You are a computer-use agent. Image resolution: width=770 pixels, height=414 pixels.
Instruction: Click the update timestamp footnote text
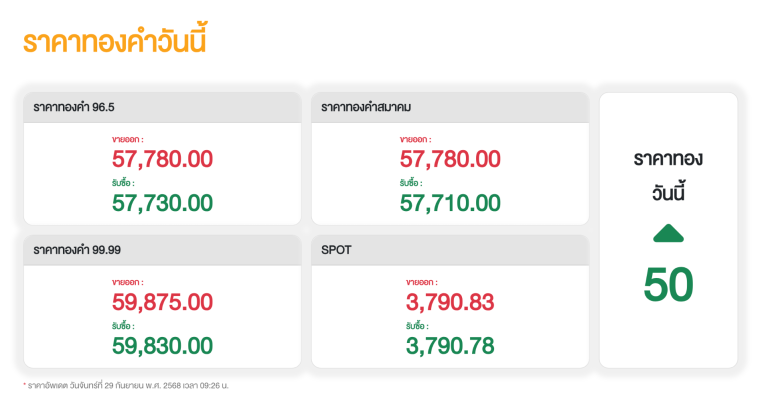click(x=126, y=386)
